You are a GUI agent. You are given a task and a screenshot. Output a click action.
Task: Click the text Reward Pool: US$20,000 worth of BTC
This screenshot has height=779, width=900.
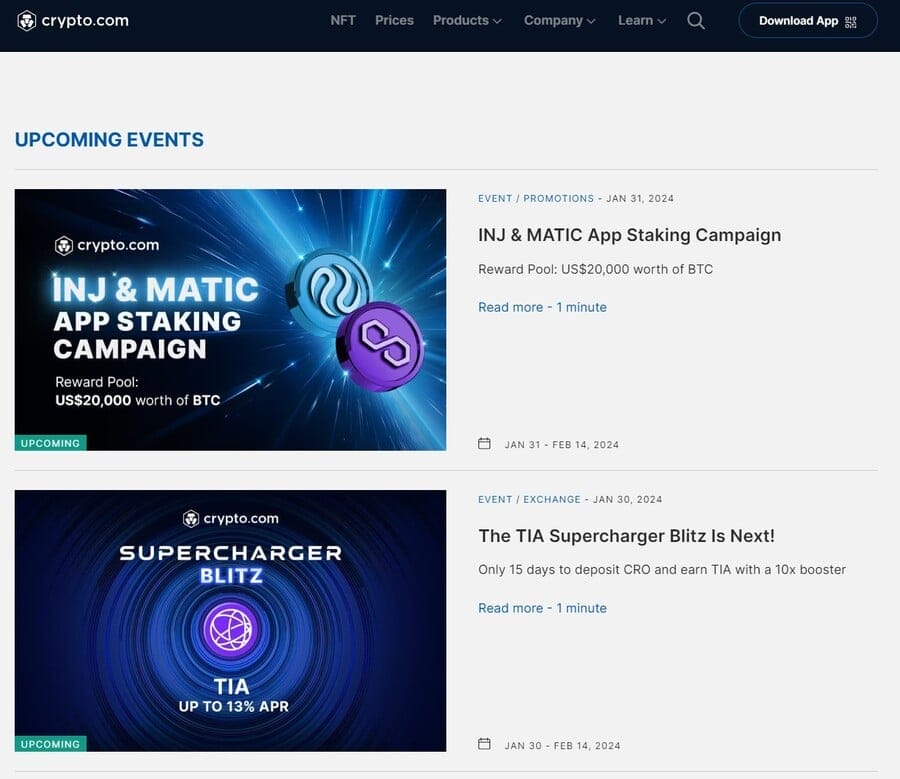(x=595, y=269)
